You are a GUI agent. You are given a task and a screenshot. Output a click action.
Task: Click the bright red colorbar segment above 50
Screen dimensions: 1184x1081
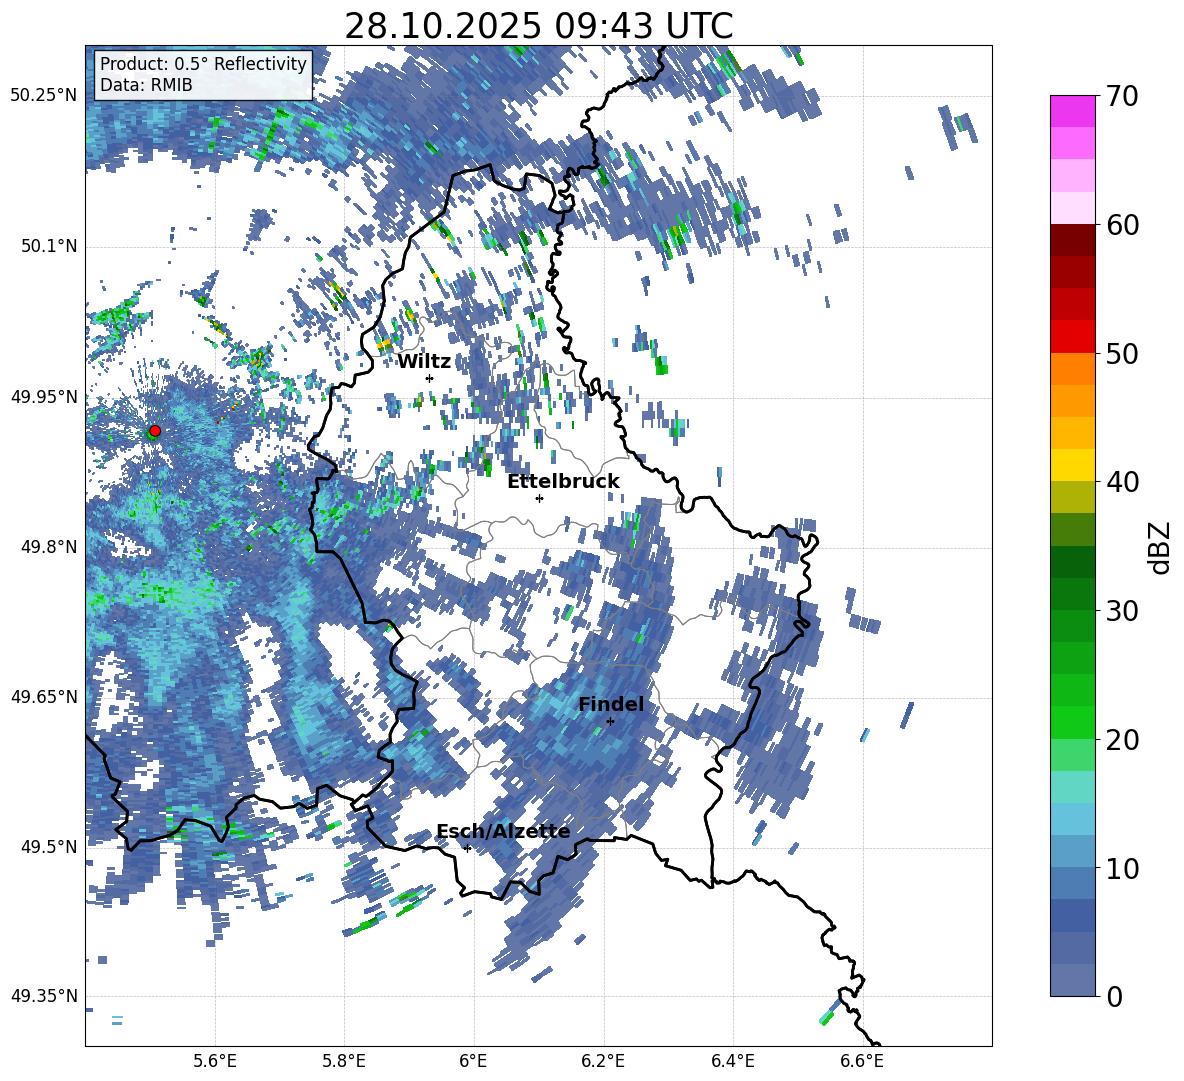(1072, 337)
